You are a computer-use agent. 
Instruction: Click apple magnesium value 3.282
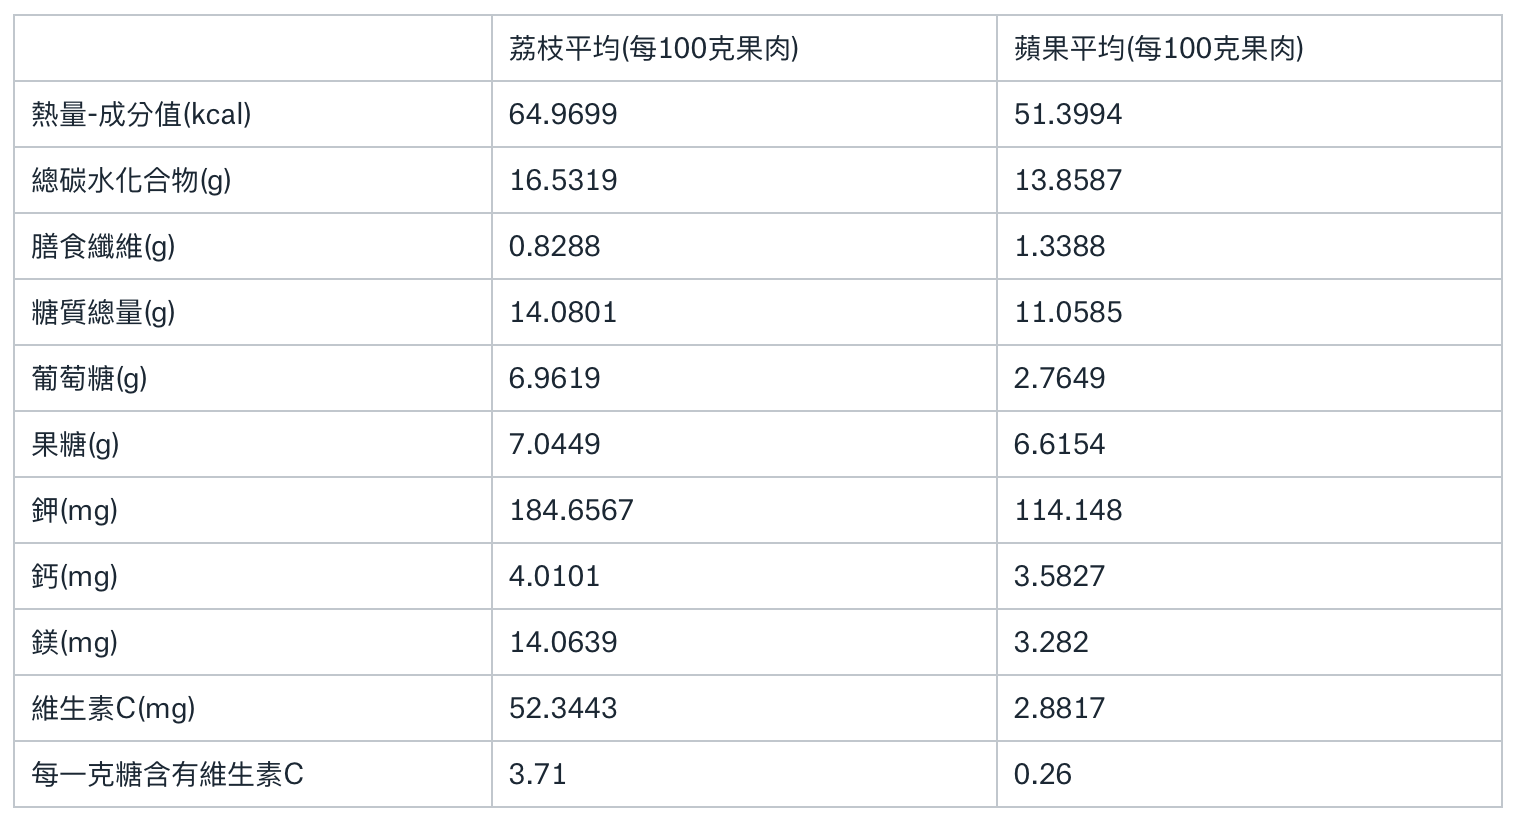1051,642
